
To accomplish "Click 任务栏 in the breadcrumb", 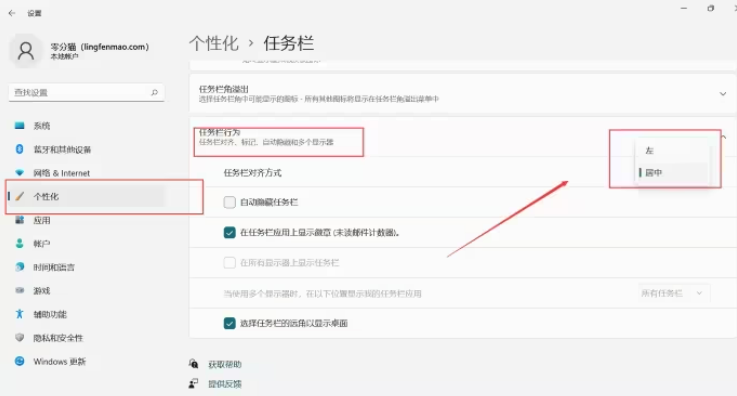I will pyautogui.click(x=288, y=43).
